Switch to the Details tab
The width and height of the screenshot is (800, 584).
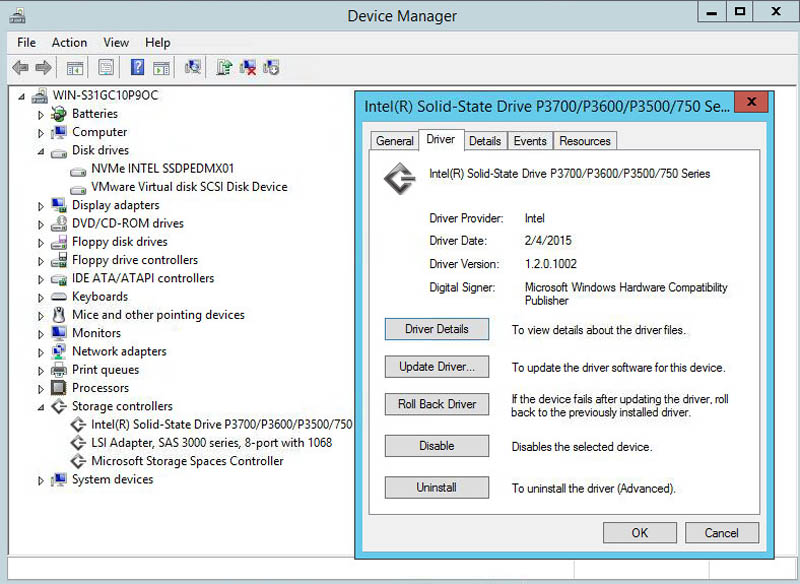(x=484, y=141)
